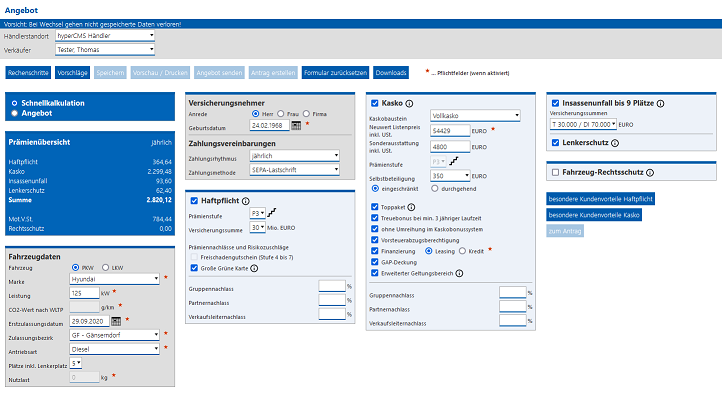
Task: Click the Rechenschritte button
Action: pyautogui.click(x=28, y=73)
